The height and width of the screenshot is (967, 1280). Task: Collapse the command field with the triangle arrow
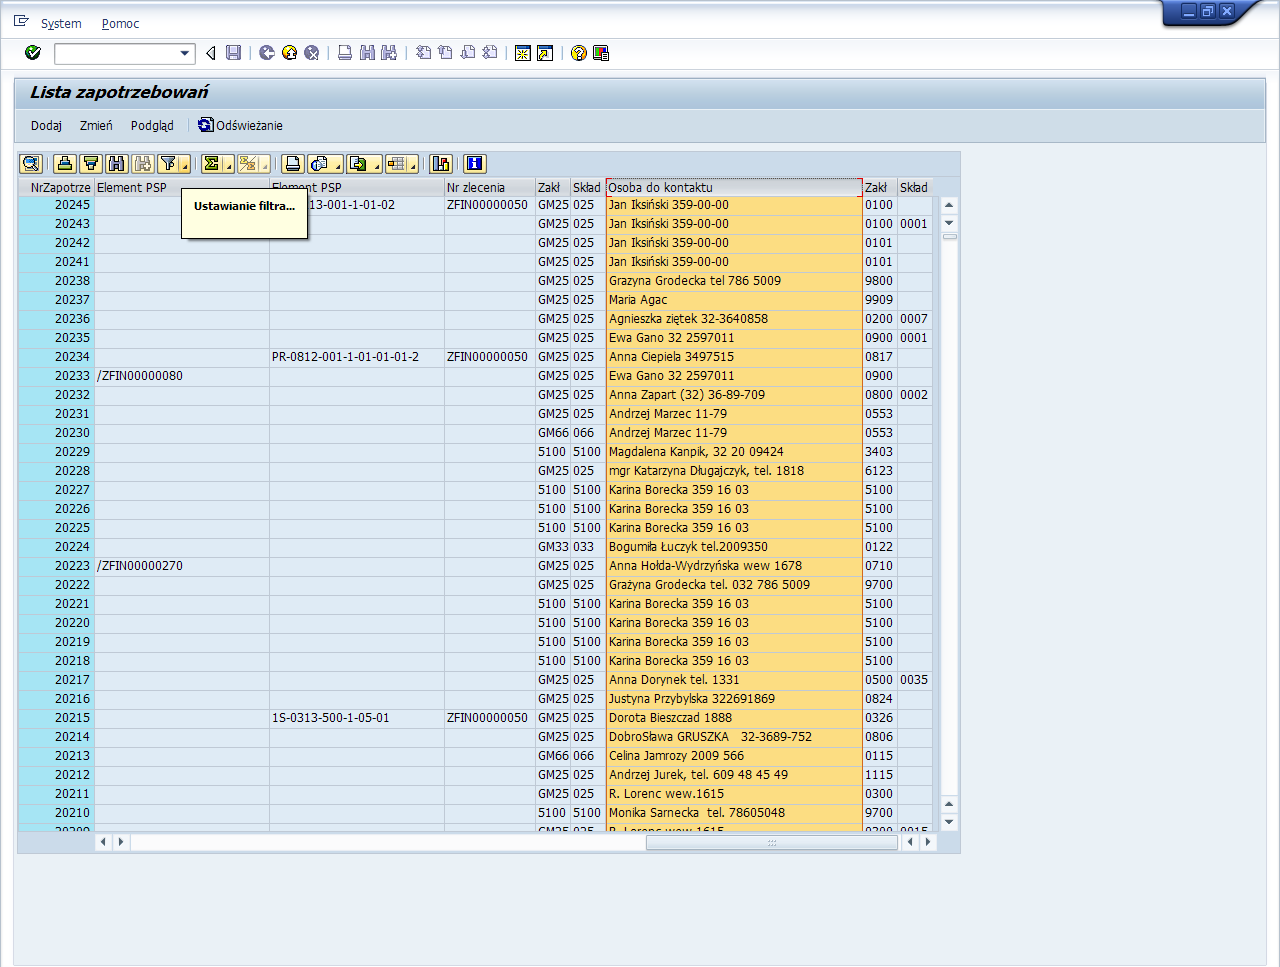(210, 53)
